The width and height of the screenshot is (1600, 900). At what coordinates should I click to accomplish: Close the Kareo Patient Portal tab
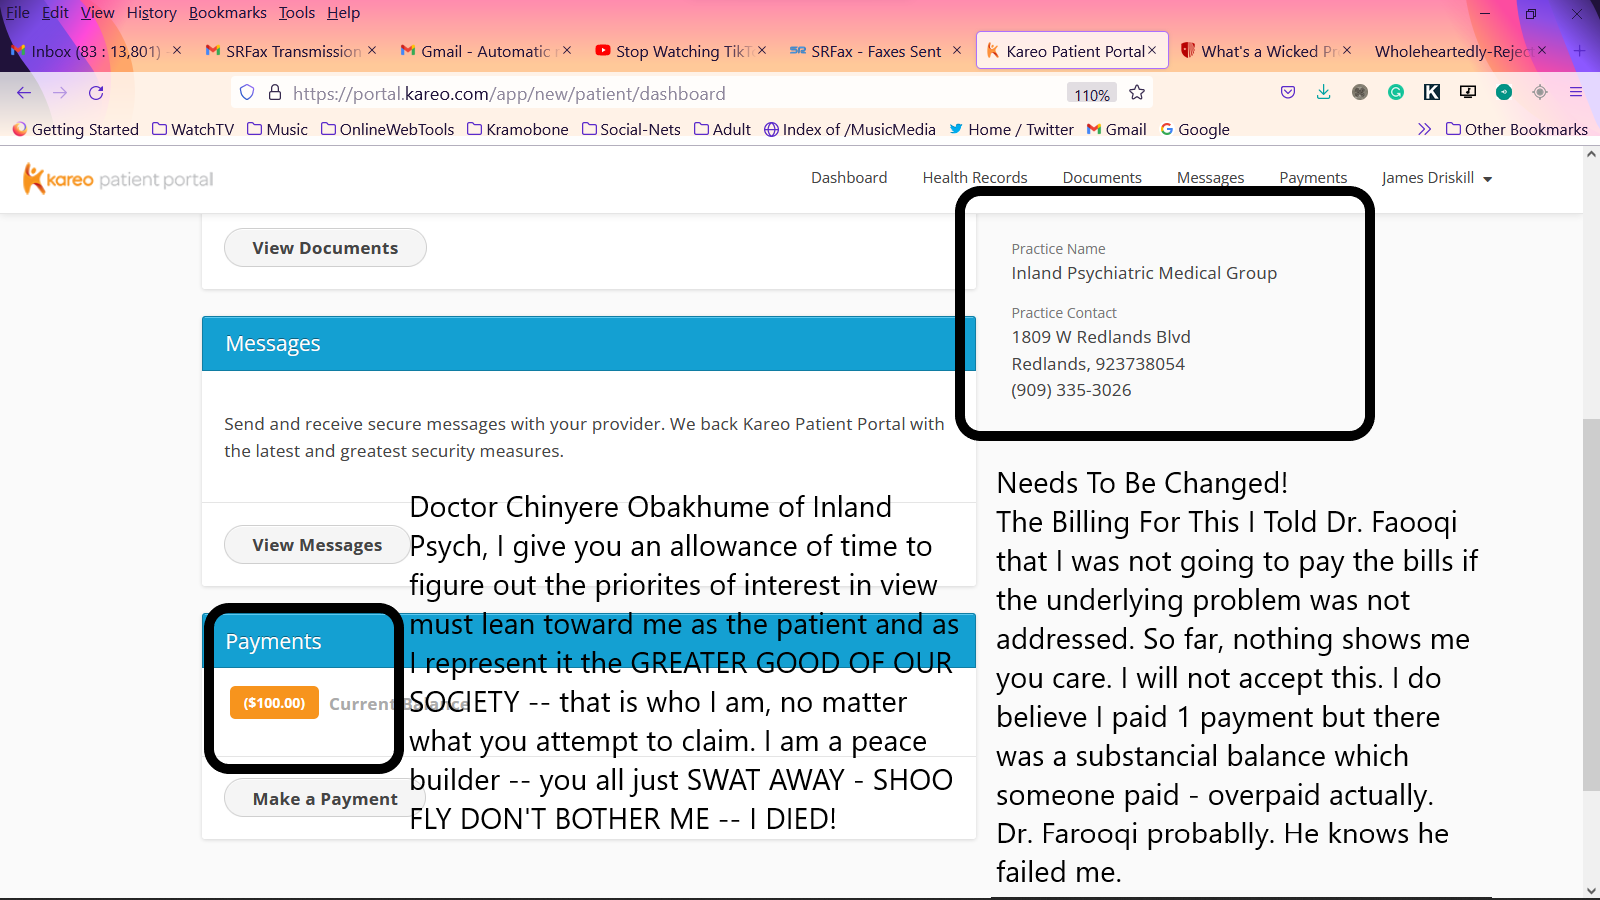coord(1152,50)
